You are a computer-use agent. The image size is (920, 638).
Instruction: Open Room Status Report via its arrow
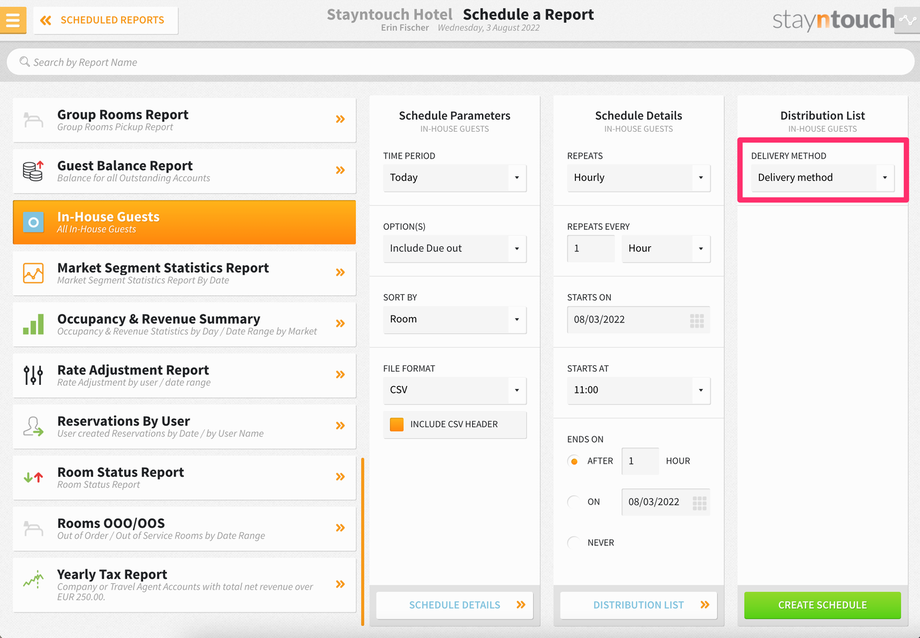340,477
